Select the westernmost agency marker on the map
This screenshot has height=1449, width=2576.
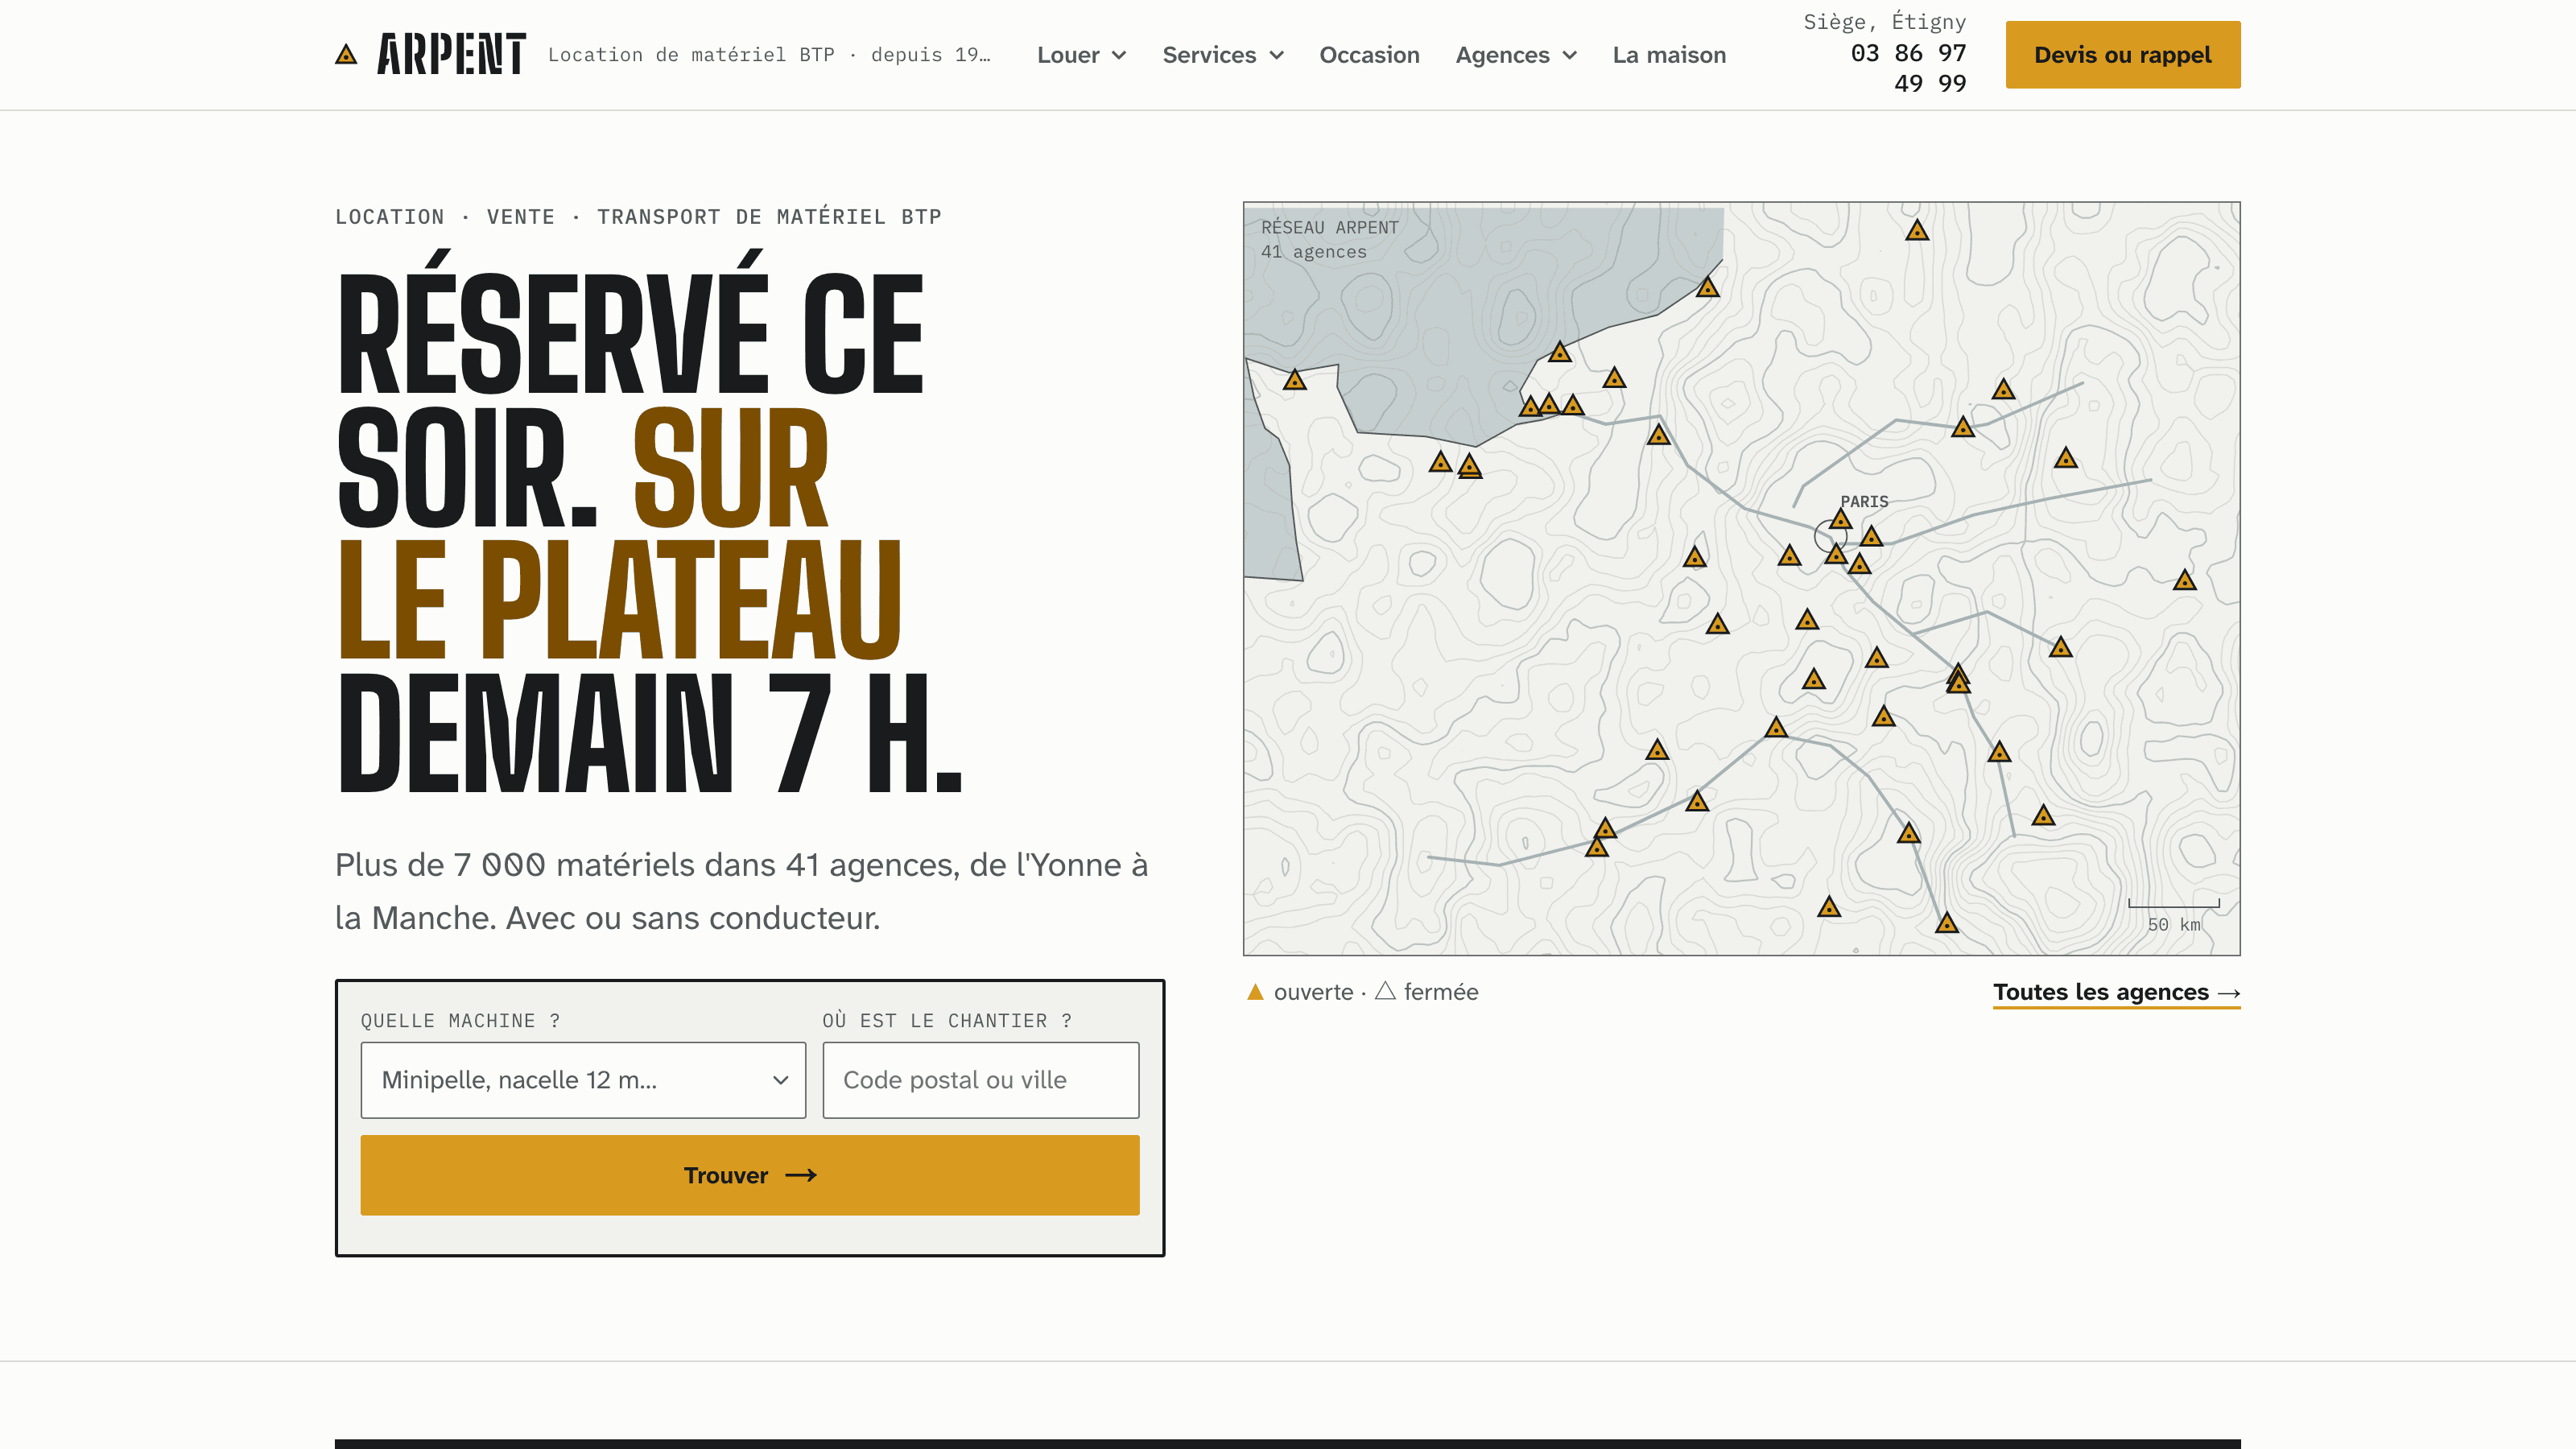[1295, 381]
